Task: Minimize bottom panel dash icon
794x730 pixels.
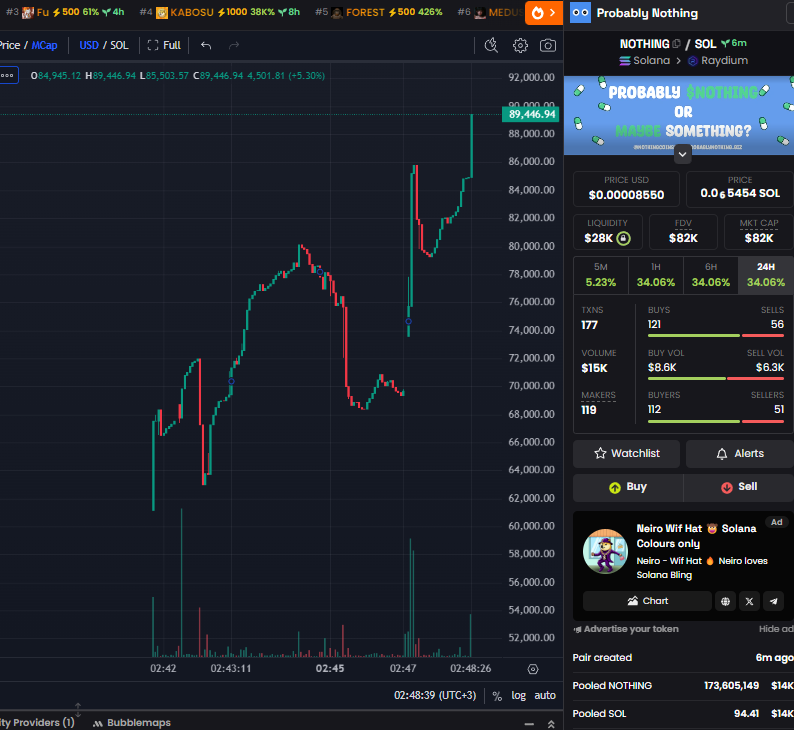Action: [x=529, y=724]
